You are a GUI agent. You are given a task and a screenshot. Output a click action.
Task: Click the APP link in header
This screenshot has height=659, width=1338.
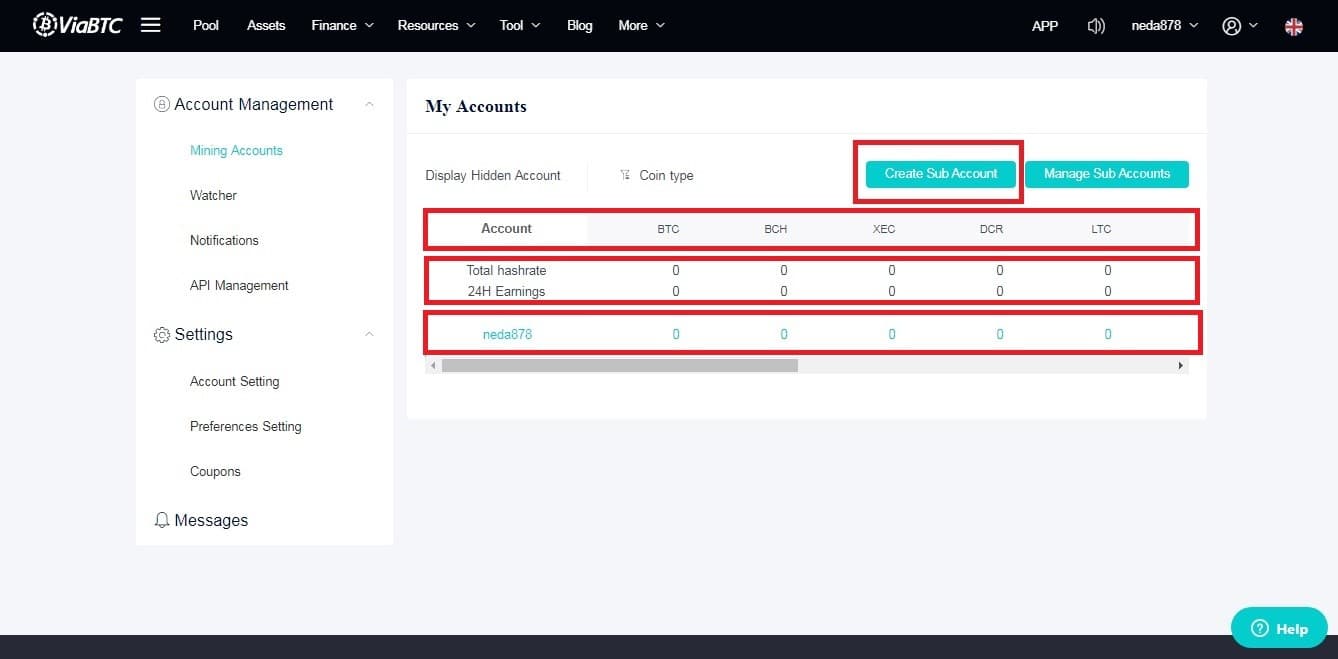pyautogui.click(x=1045, y=26)
